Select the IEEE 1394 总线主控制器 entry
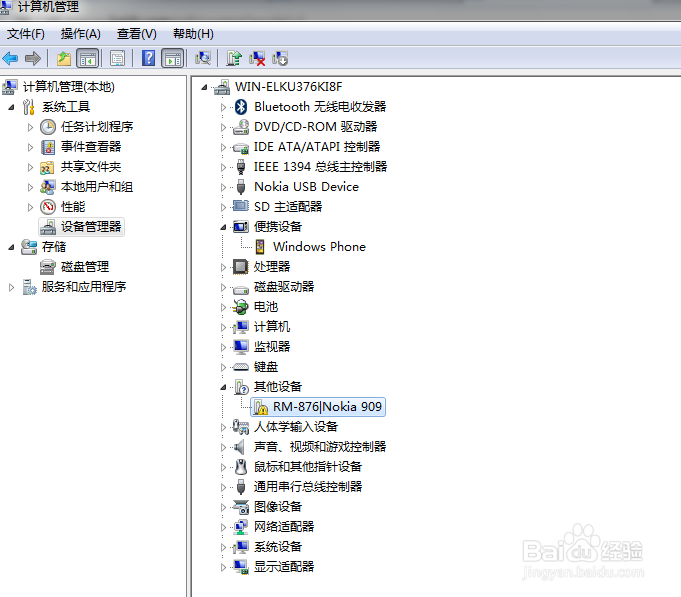681x597 pixels. point(320,167)
